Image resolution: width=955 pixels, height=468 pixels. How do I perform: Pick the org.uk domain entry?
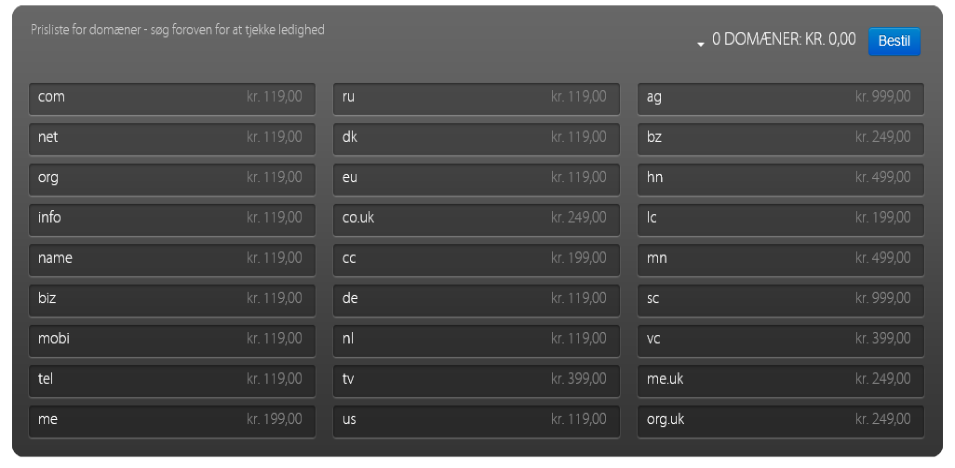click(781, 420)
